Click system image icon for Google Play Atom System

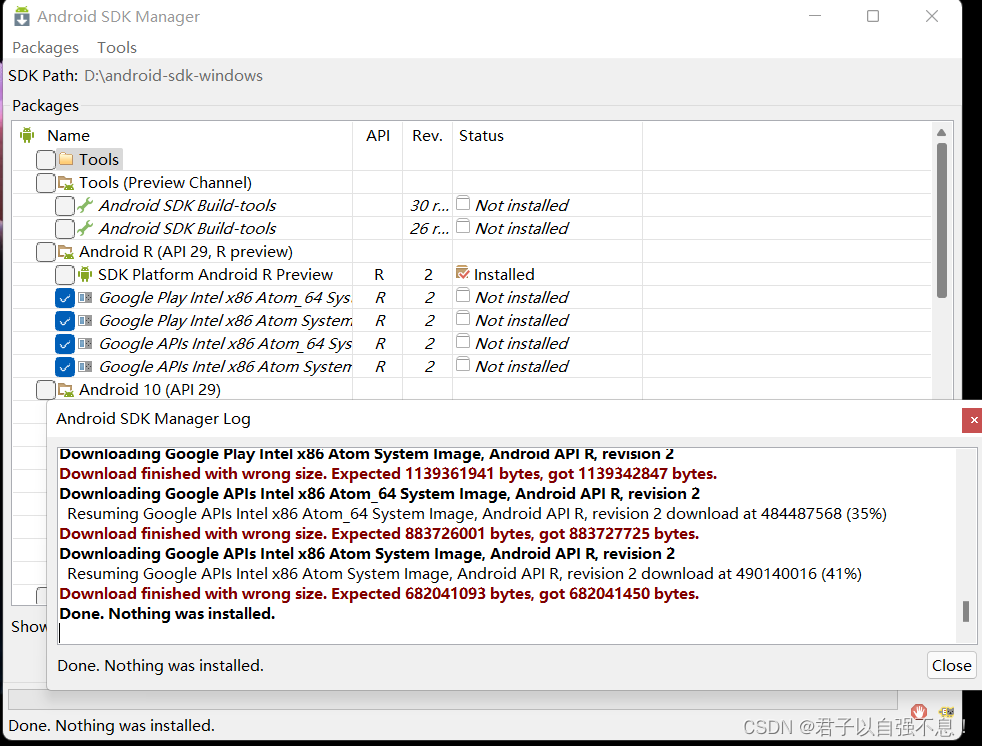(85, 321)
